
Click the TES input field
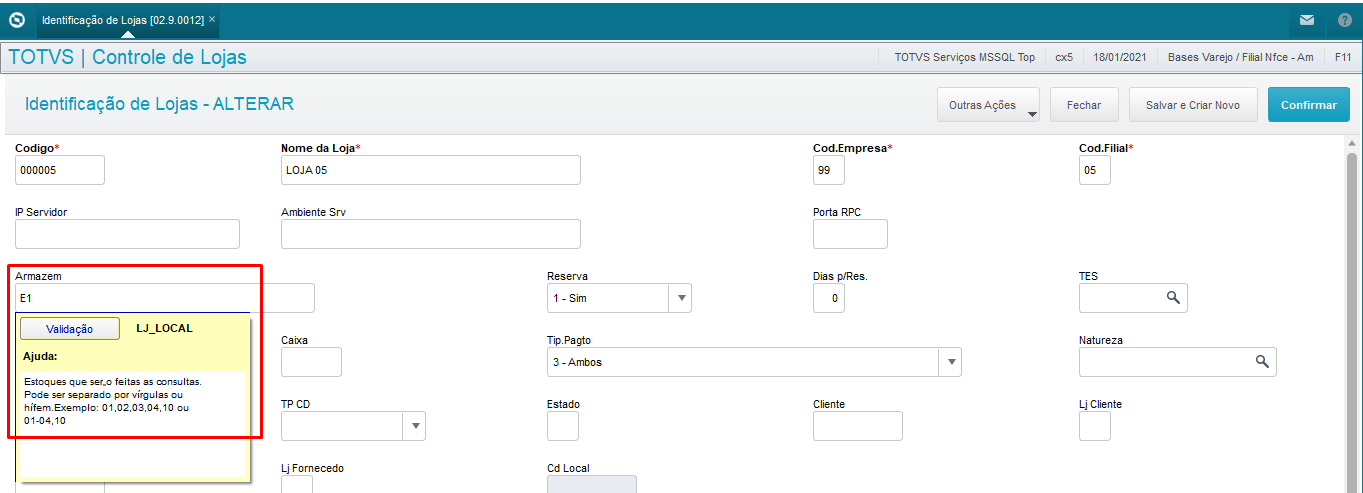pyautogui.click(x=1133, y=298)
